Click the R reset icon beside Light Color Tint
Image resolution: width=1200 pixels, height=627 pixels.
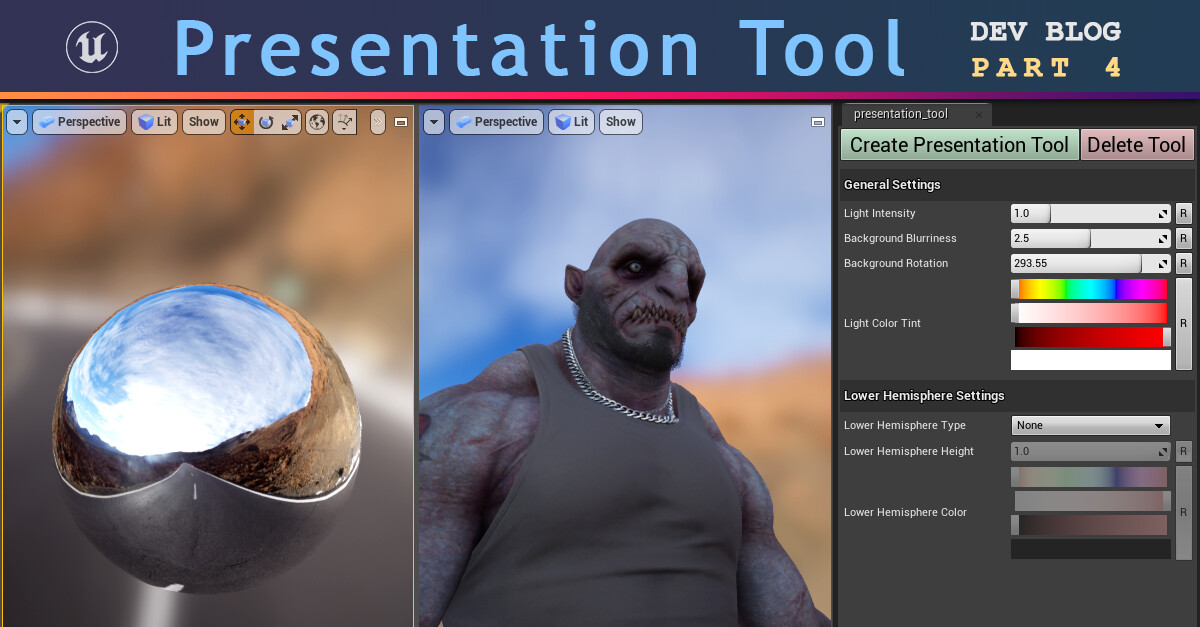[1183, 323]
